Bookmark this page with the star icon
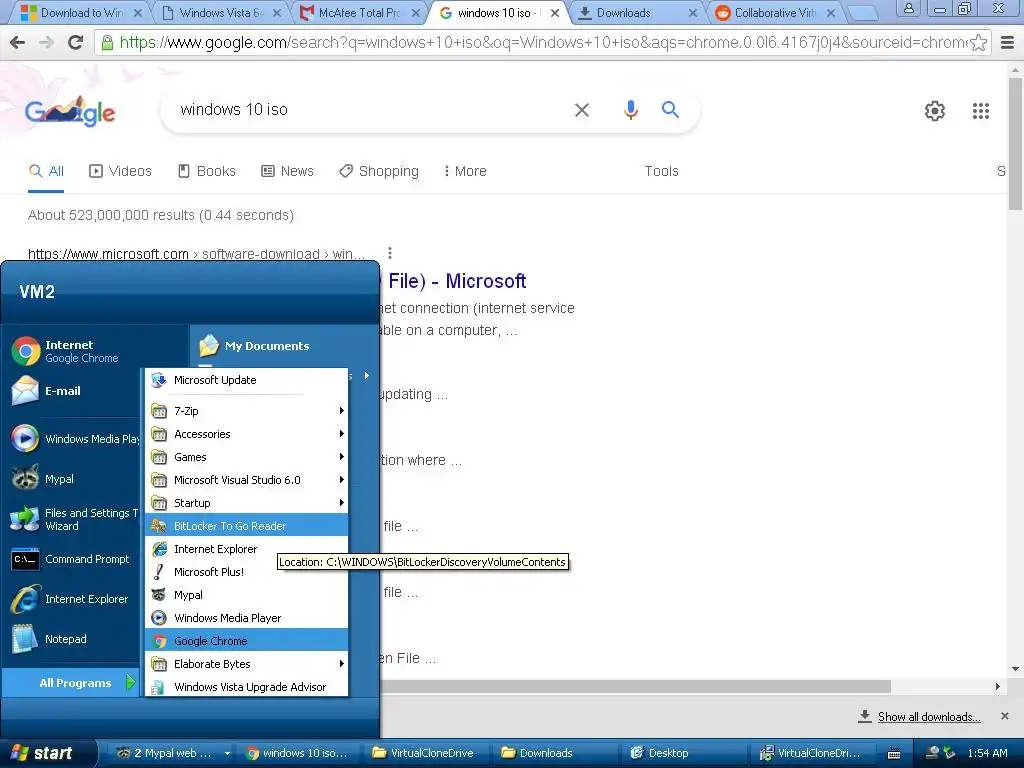The width and height of the screenshot is (1024, 768). coord(978,43)
